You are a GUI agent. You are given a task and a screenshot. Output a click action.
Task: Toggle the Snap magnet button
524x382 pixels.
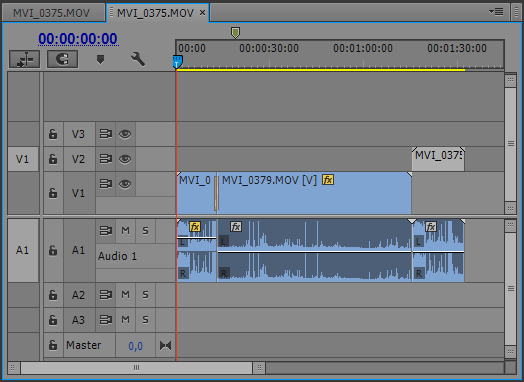(62, 59)
